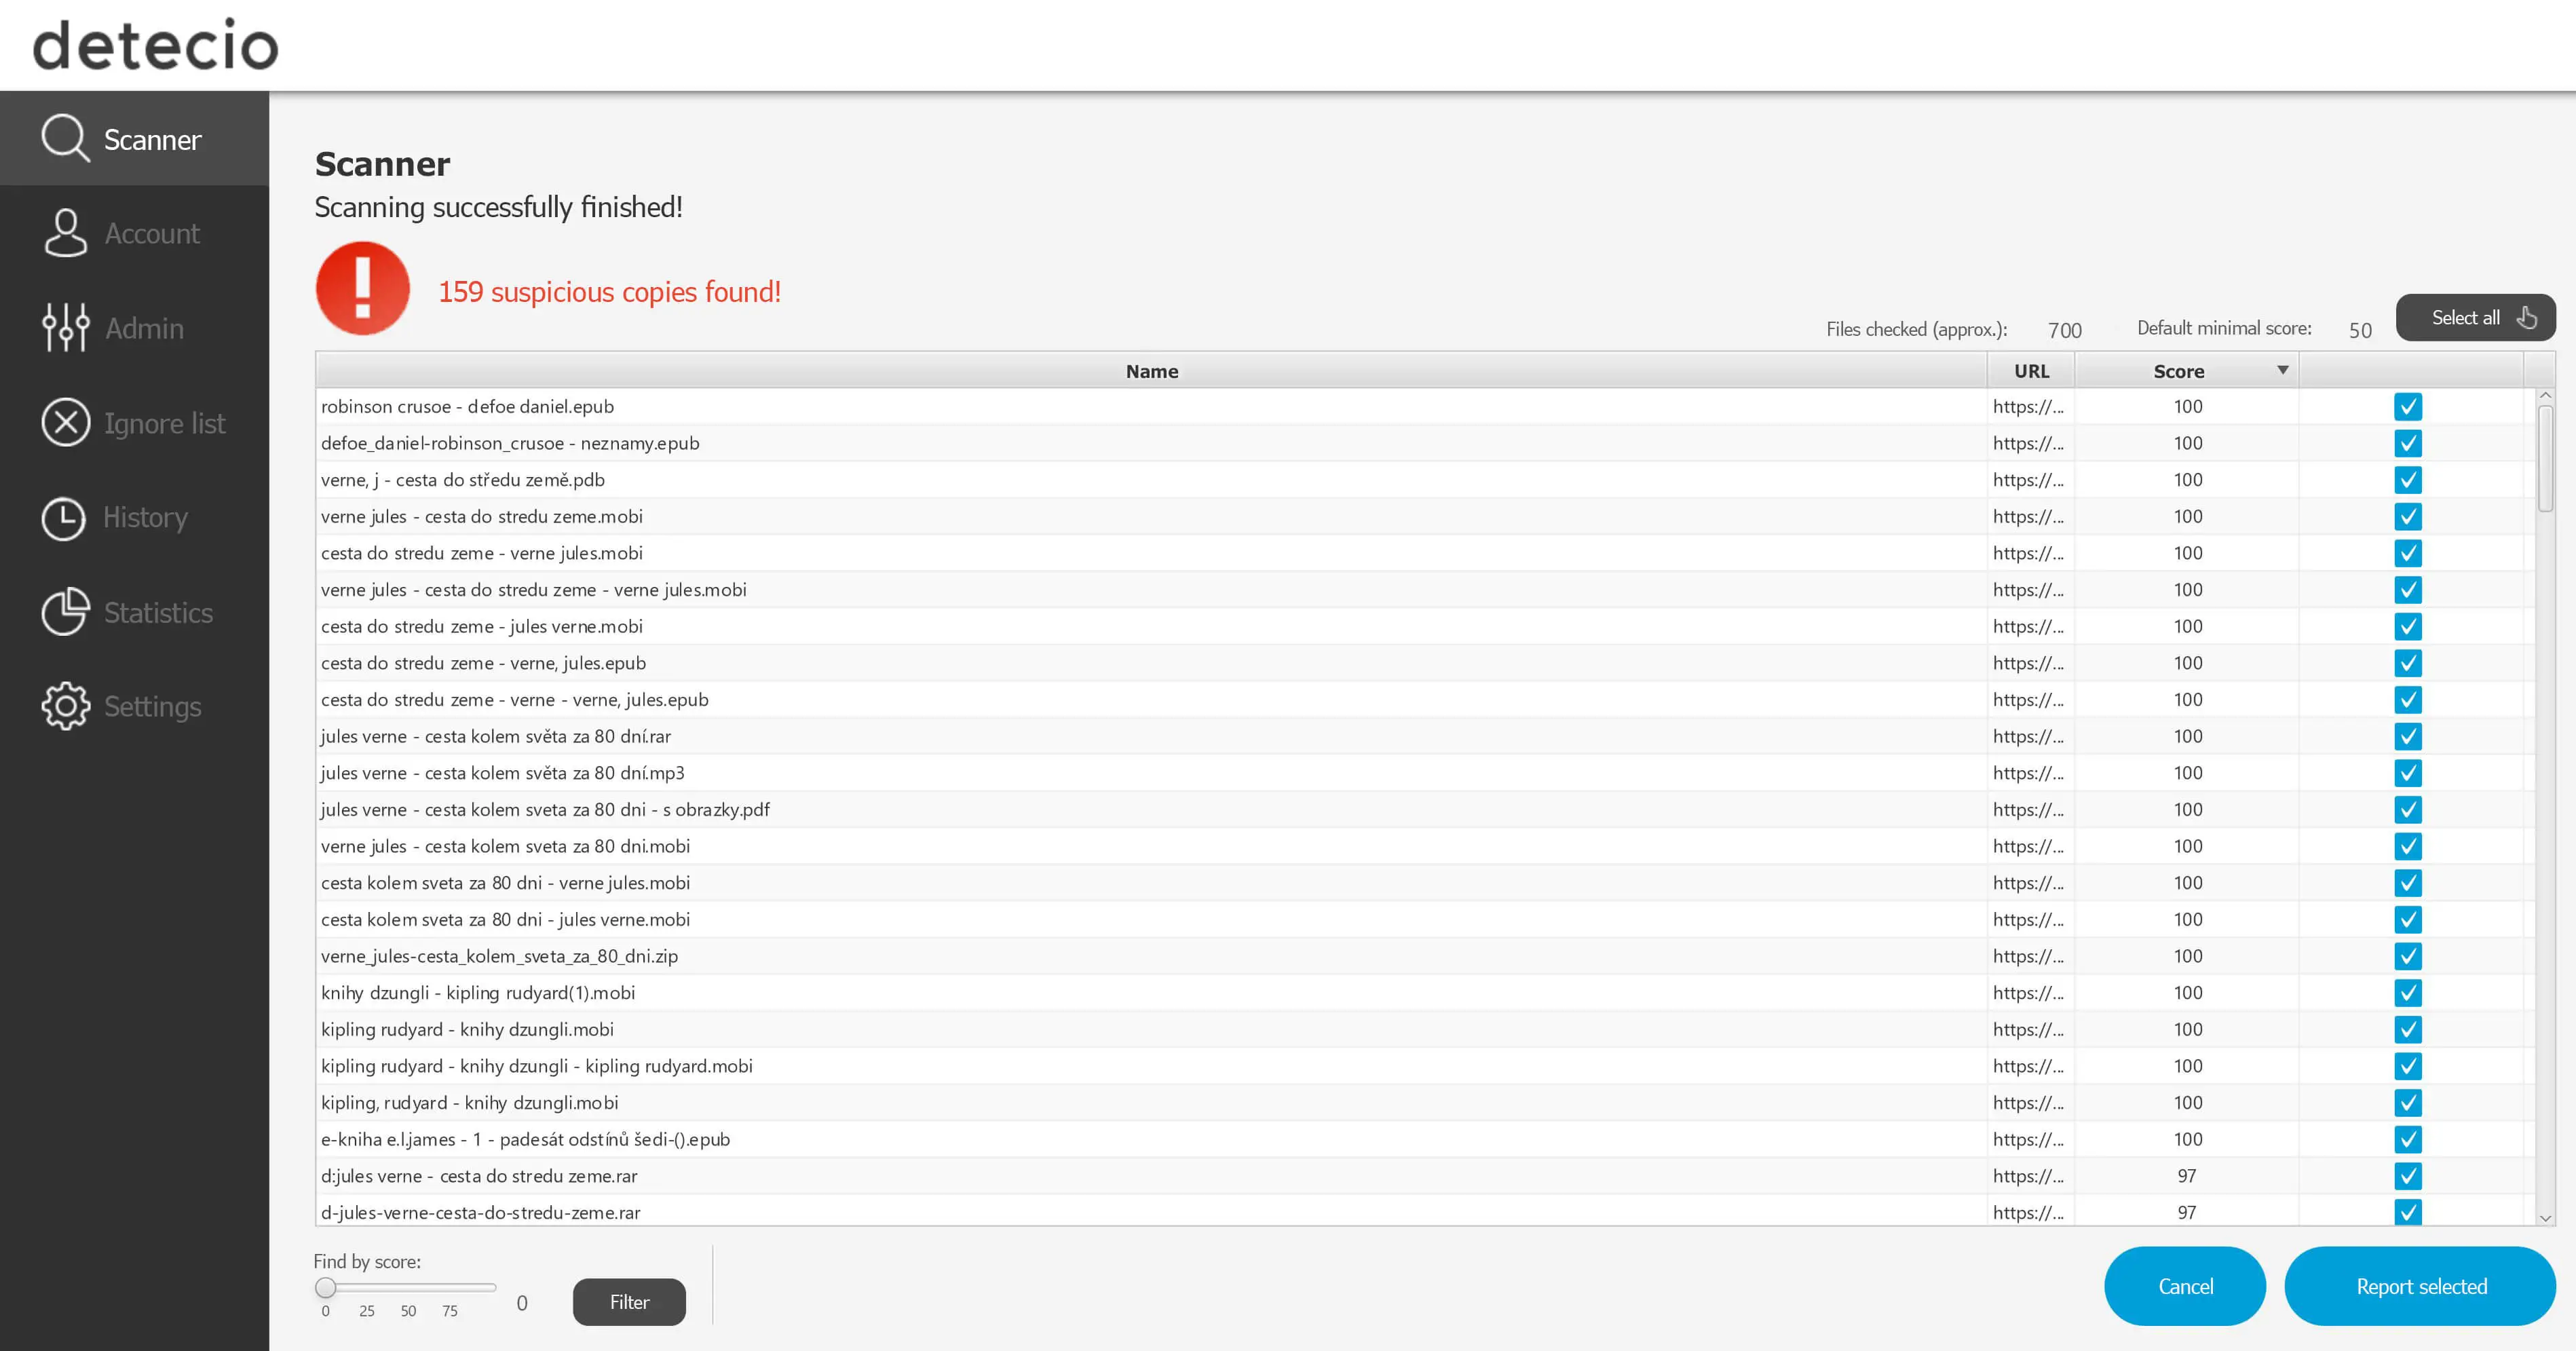2576x1351 pixels.
Task: Open the History menu label
Action: [146, 517]
